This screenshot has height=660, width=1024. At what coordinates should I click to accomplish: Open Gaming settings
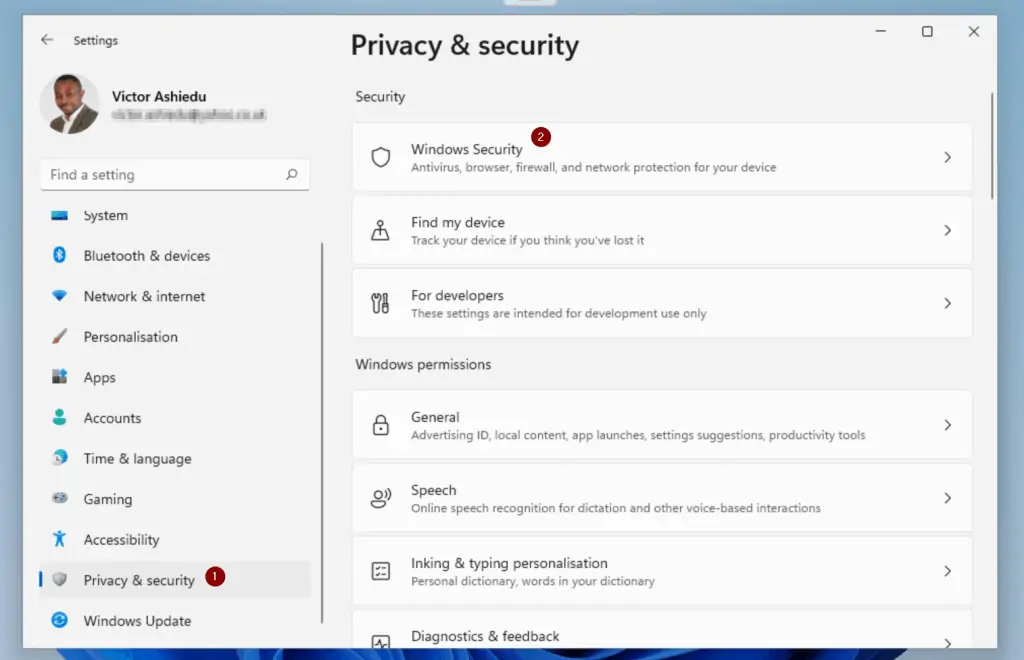click(175, 499)
